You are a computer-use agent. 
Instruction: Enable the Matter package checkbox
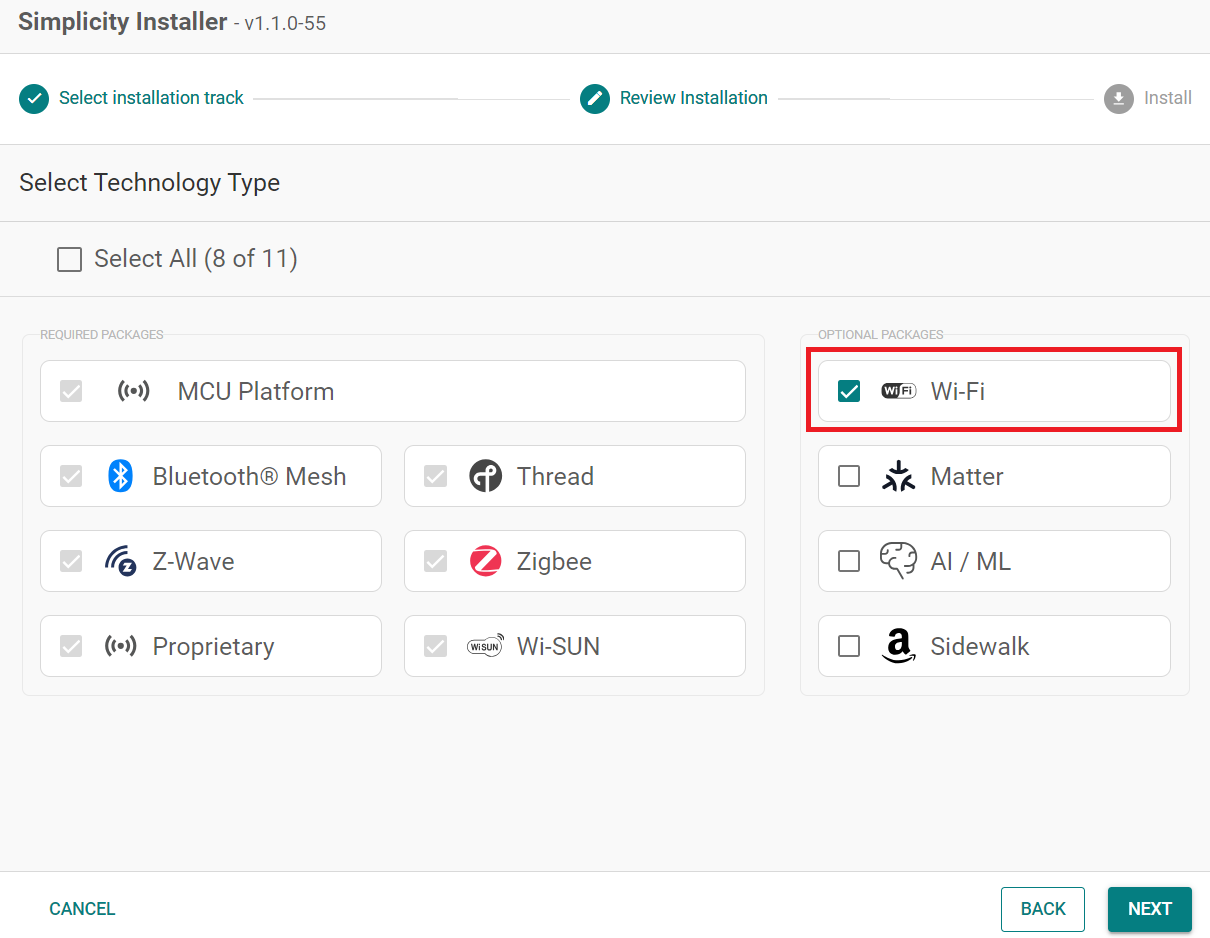click(x=849, y=476)
